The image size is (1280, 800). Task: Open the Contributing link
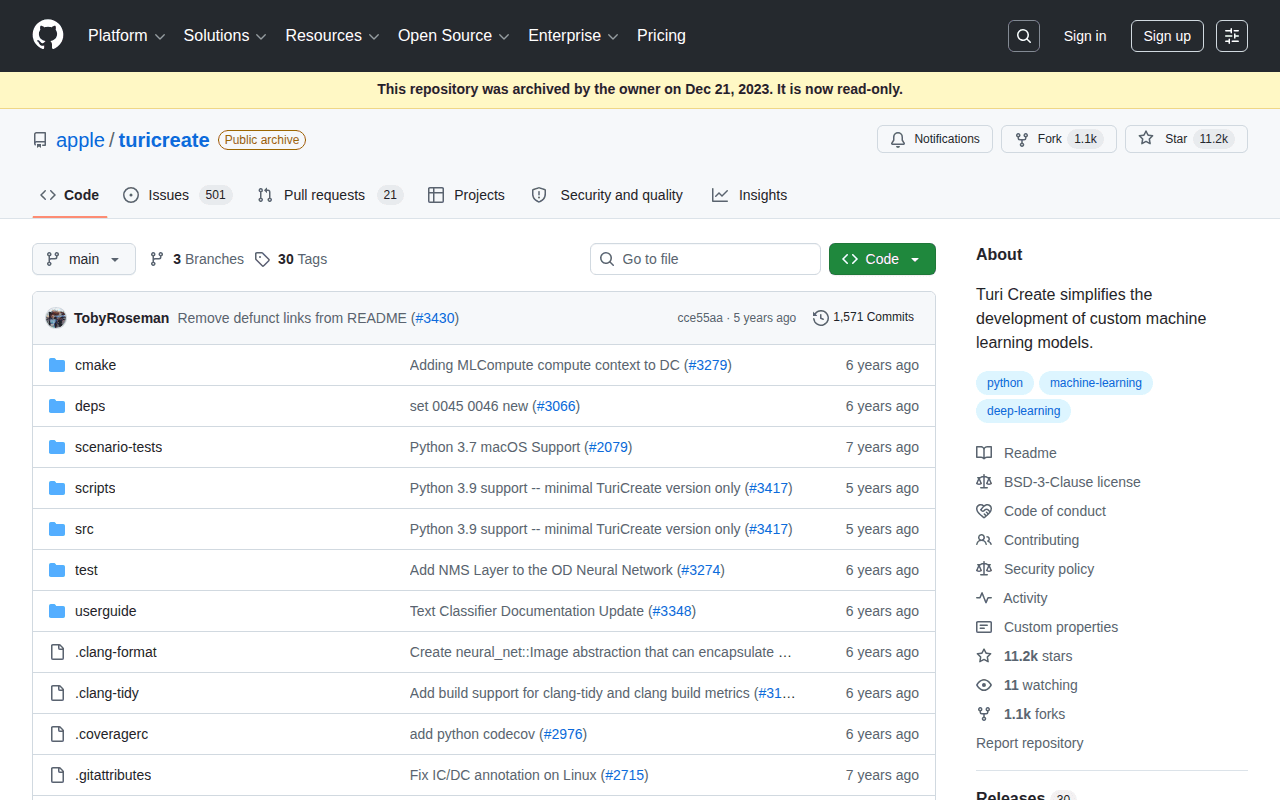(1028, 540)
